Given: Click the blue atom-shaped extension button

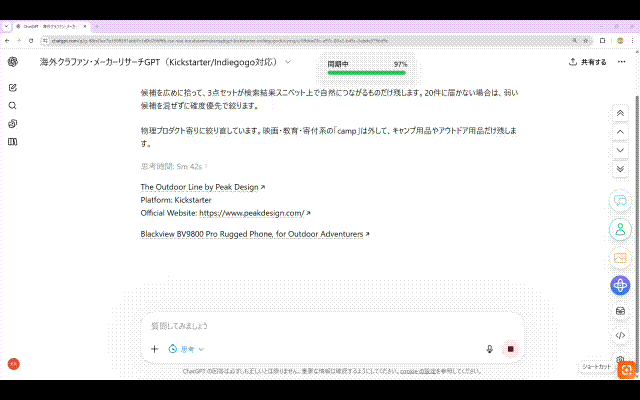Looking at the screenshot, I should click(x=620, y=285).
